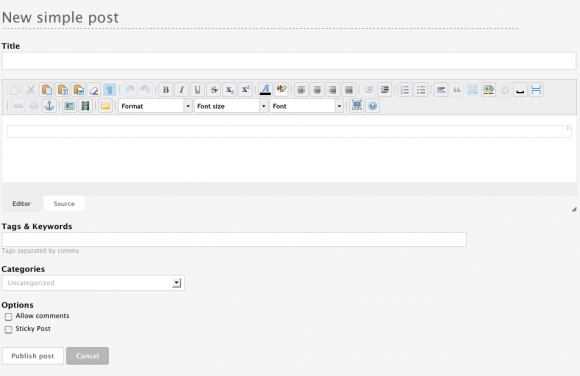580x376 pixels.
Task: Insert bulleted list
Action: pyautogui.click(x=421, y=90)
